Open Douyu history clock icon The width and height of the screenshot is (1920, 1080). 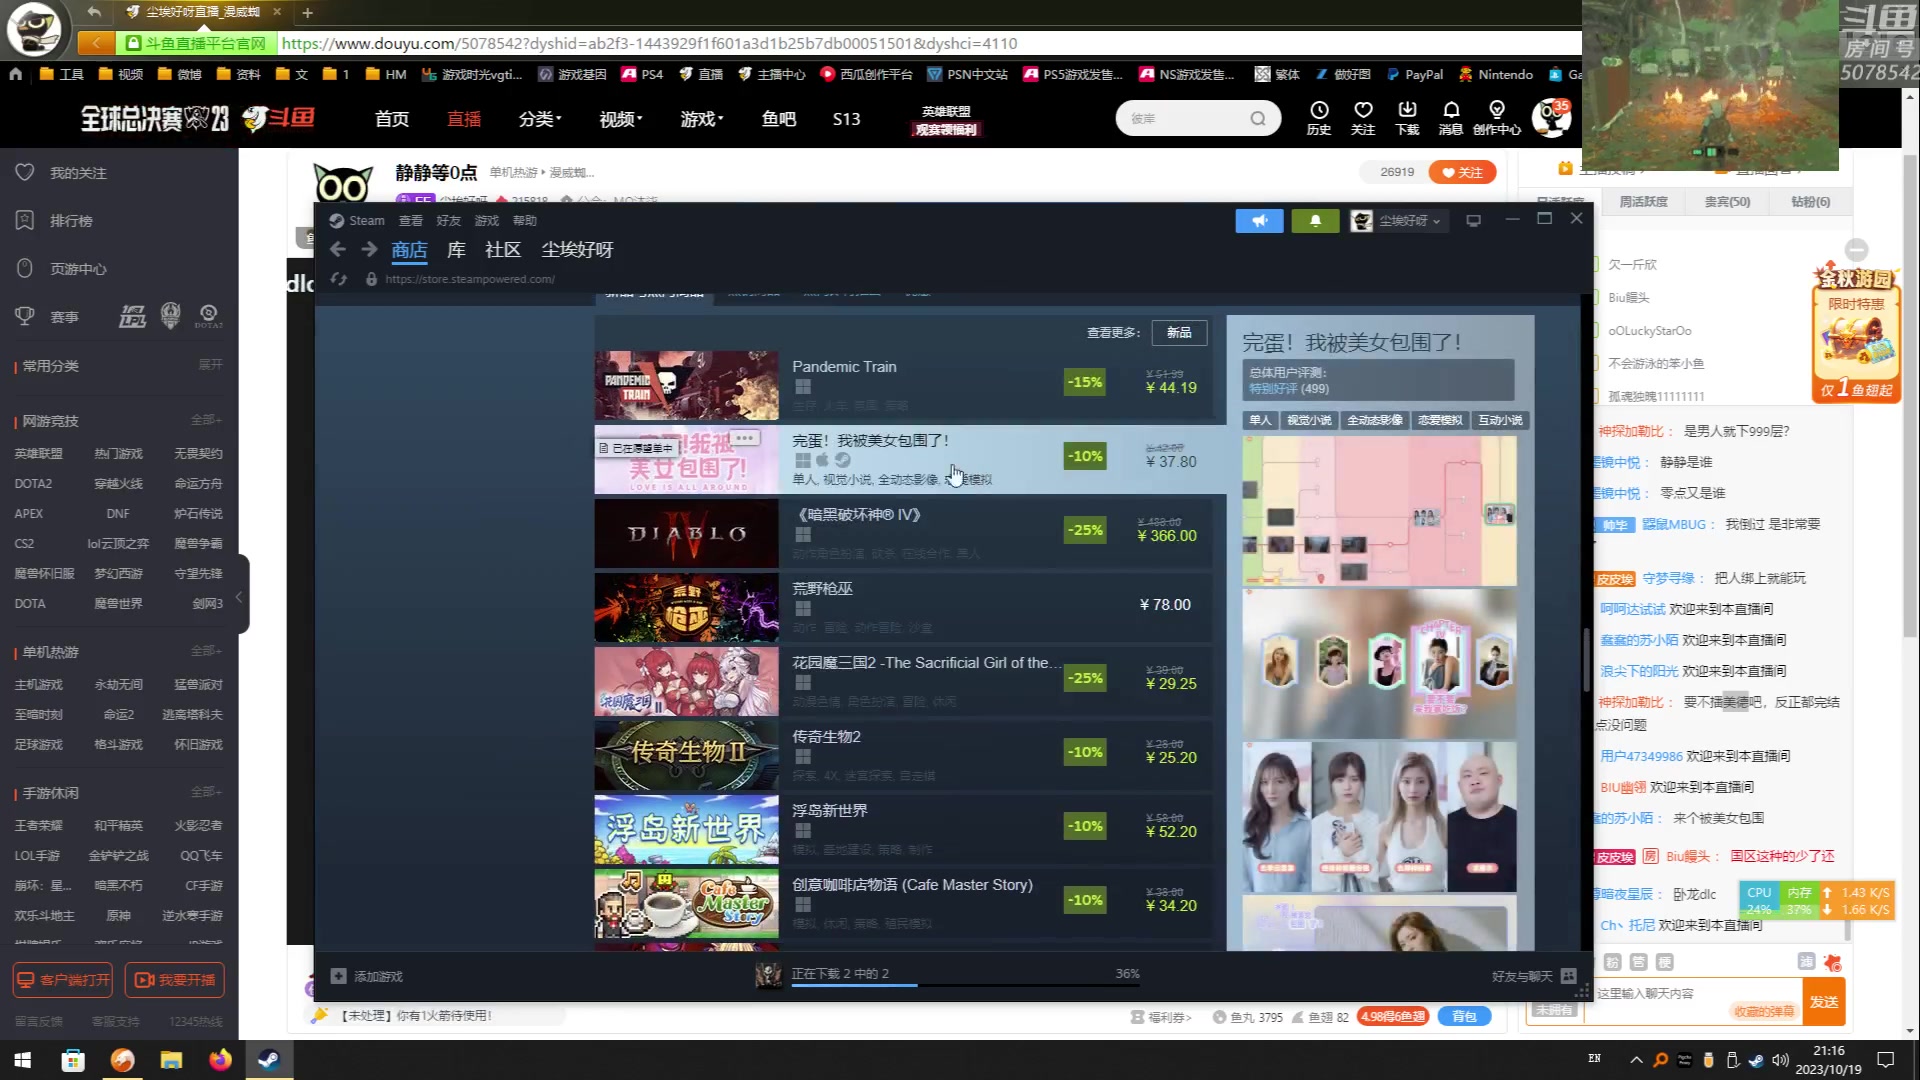click(1319, 110)
